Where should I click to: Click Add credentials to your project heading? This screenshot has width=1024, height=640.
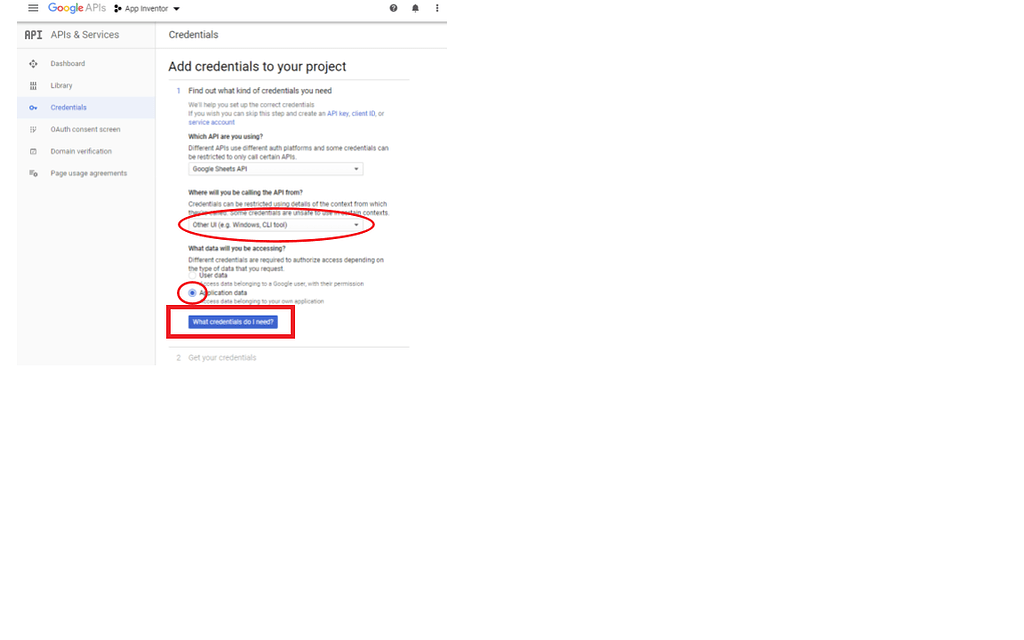coord(257,67)
